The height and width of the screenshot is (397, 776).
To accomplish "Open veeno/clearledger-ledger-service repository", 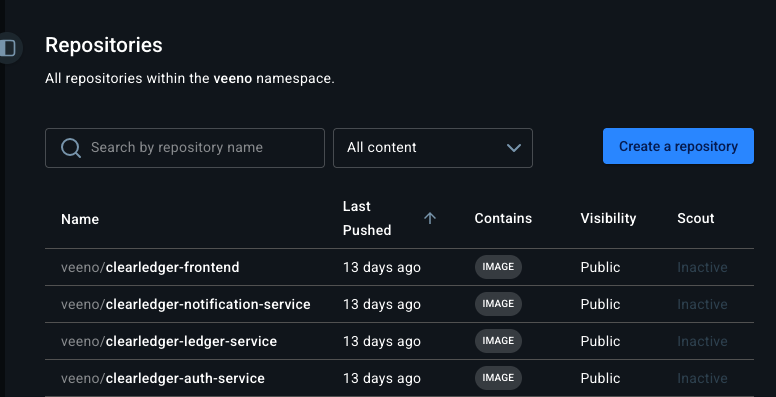I will [169, 341].
